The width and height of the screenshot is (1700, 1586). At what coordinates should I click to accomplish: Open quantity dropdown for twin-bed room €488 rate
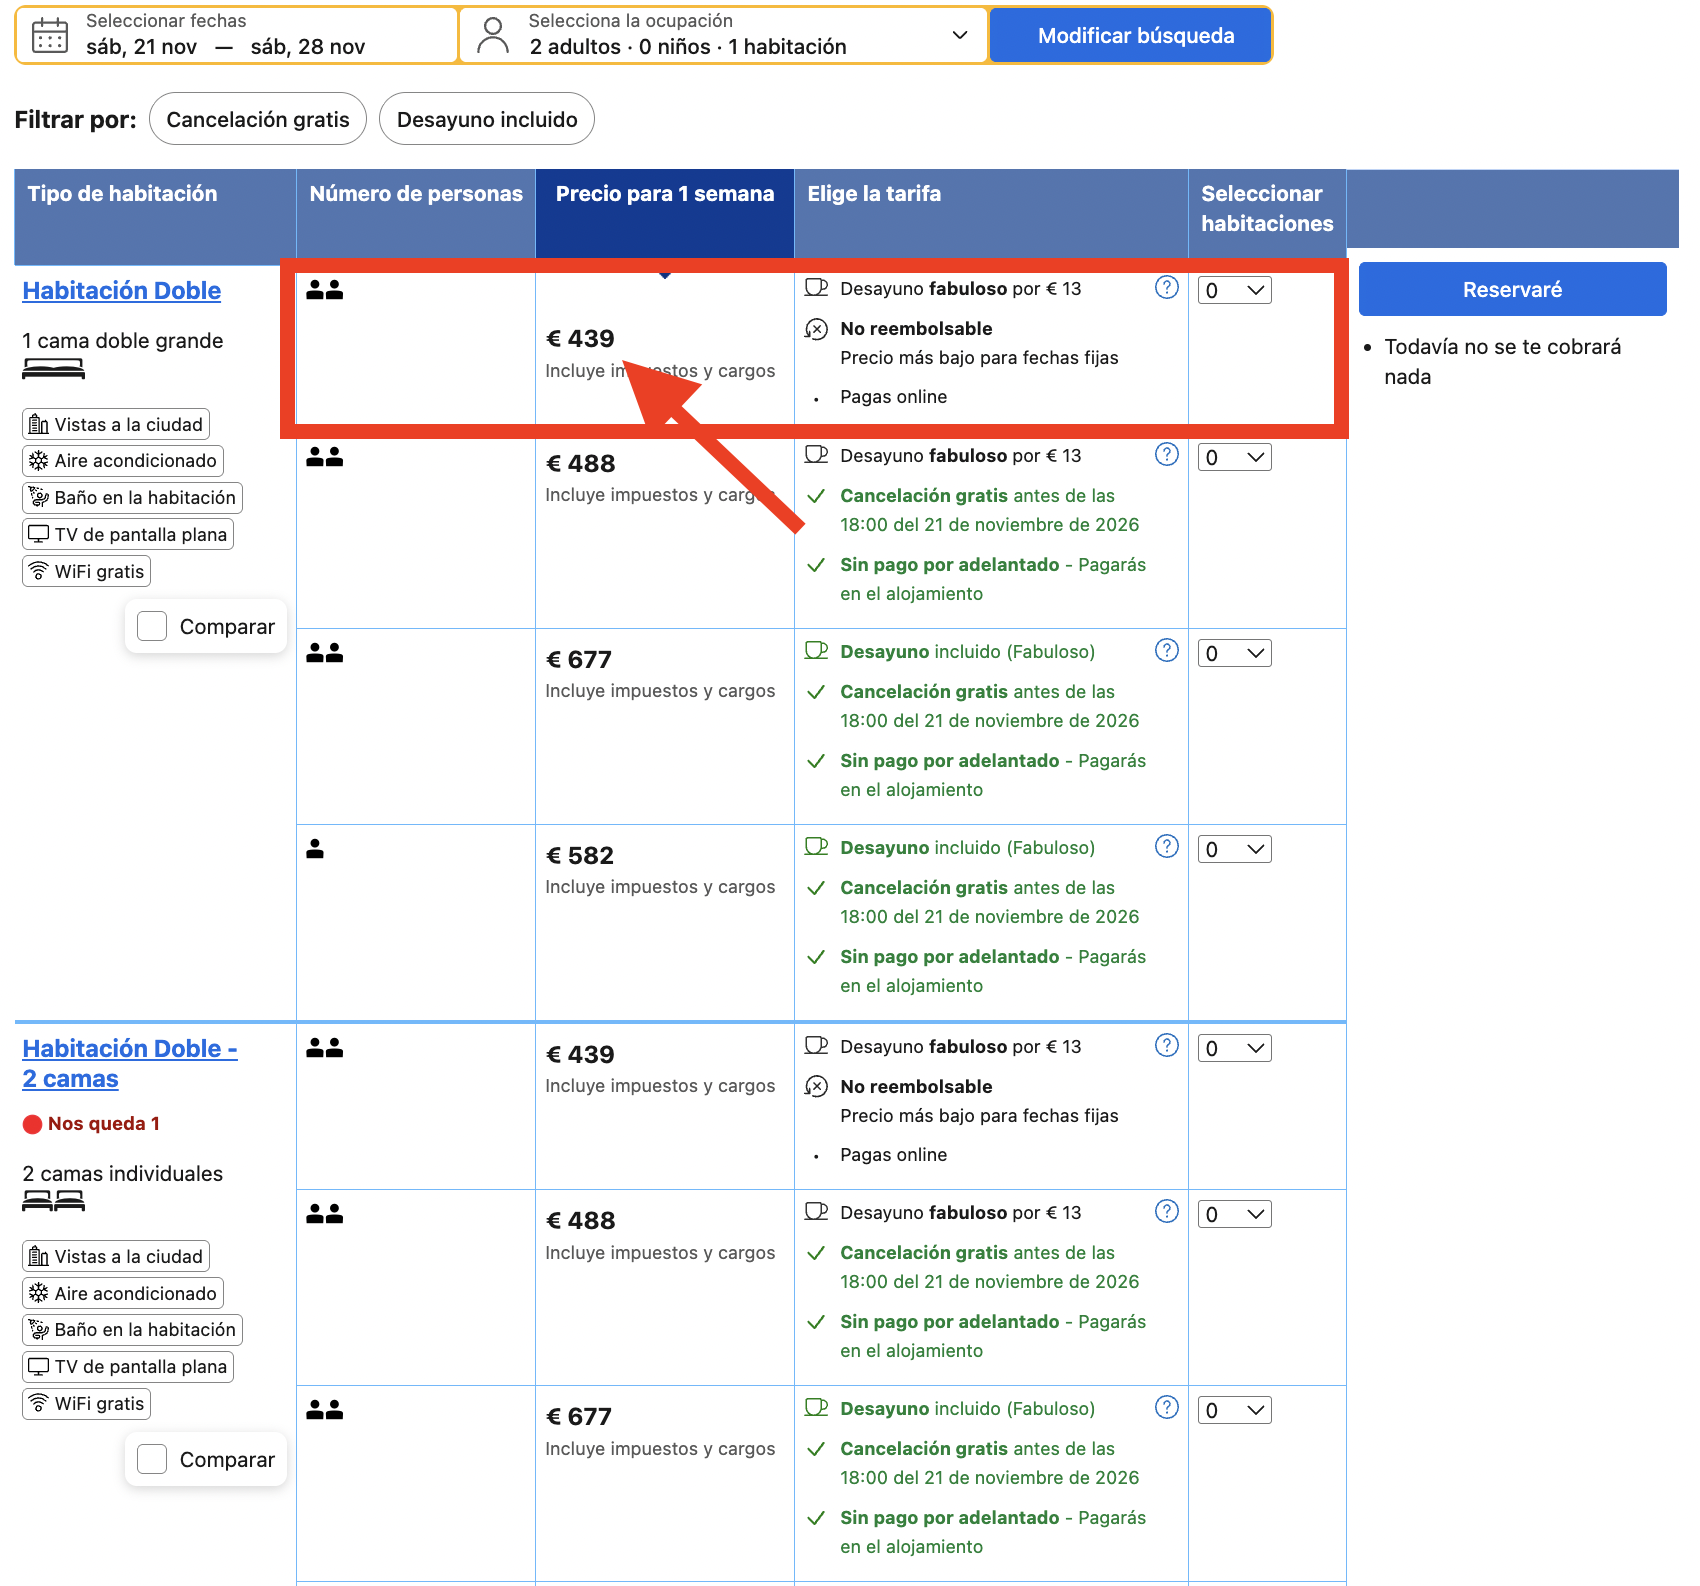1235,1214
